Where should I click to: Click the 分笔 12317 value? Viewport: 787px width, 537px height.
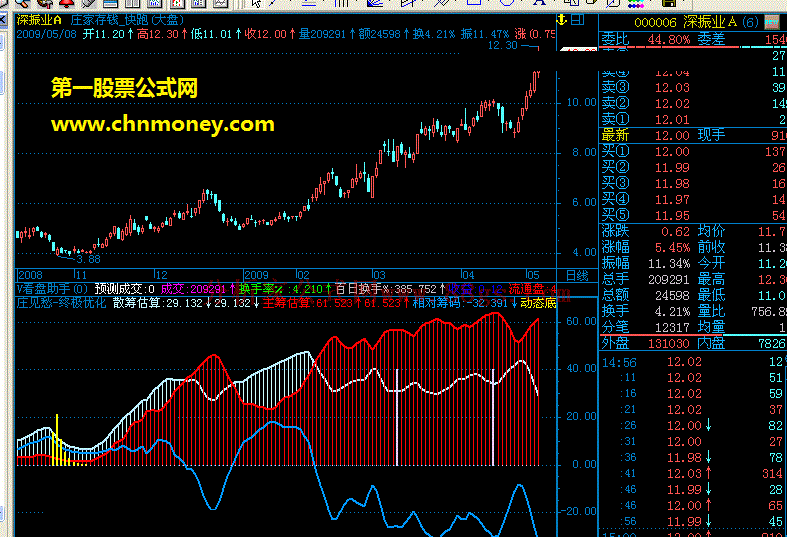(x=673, y=328)
